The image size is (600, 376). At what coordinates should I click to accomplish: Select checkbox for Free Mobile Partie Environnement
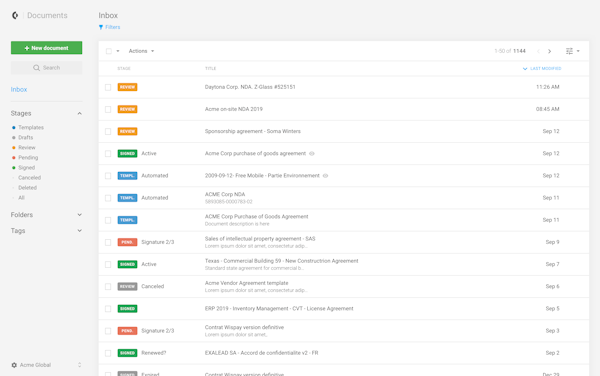tap(108, 176)
